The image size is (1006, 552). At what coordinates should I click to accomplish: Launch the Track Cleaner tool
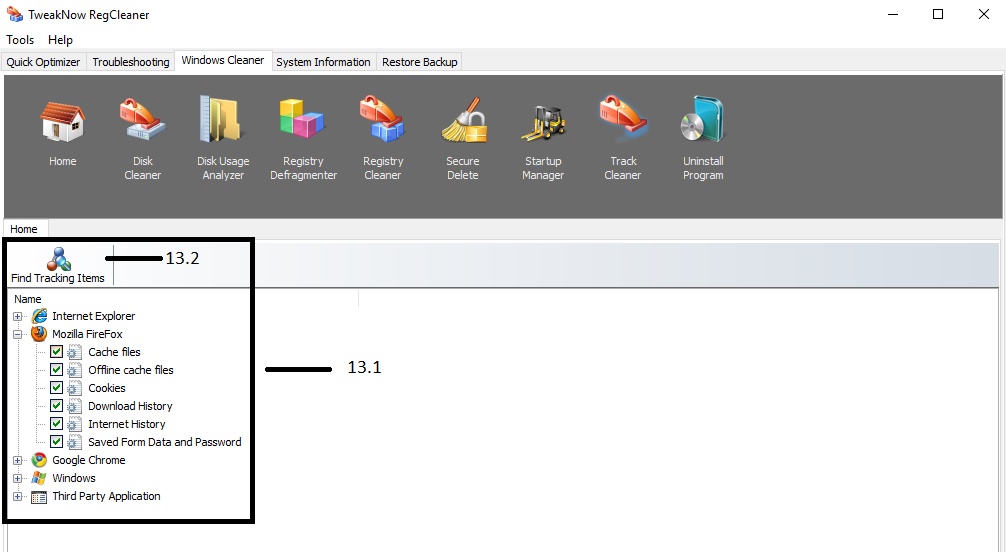point(623,117)
